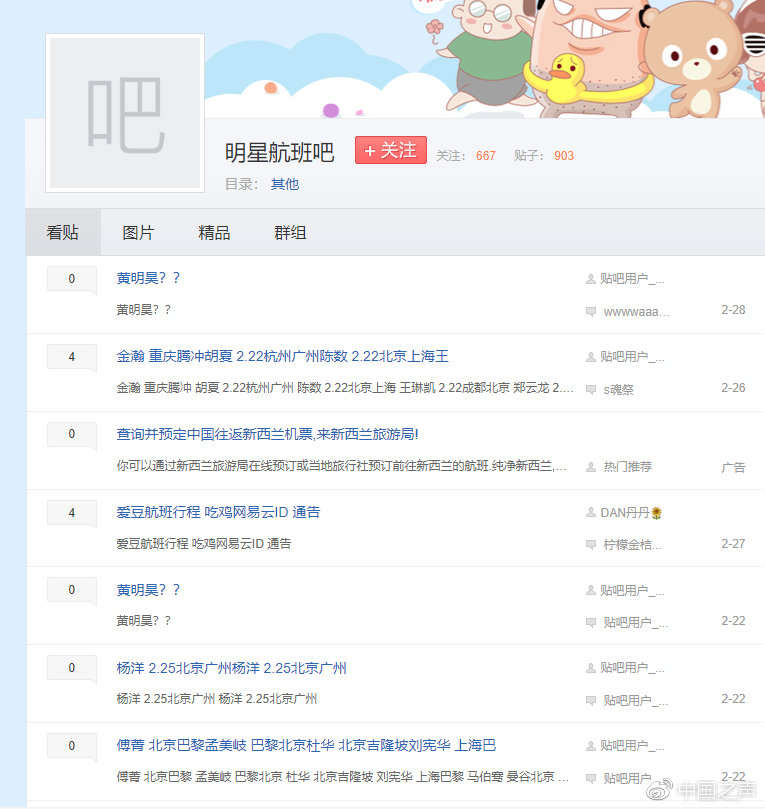Open the 明星航班吧 forum title
This screenshot has width=765, height=809.
pos(280,153)
